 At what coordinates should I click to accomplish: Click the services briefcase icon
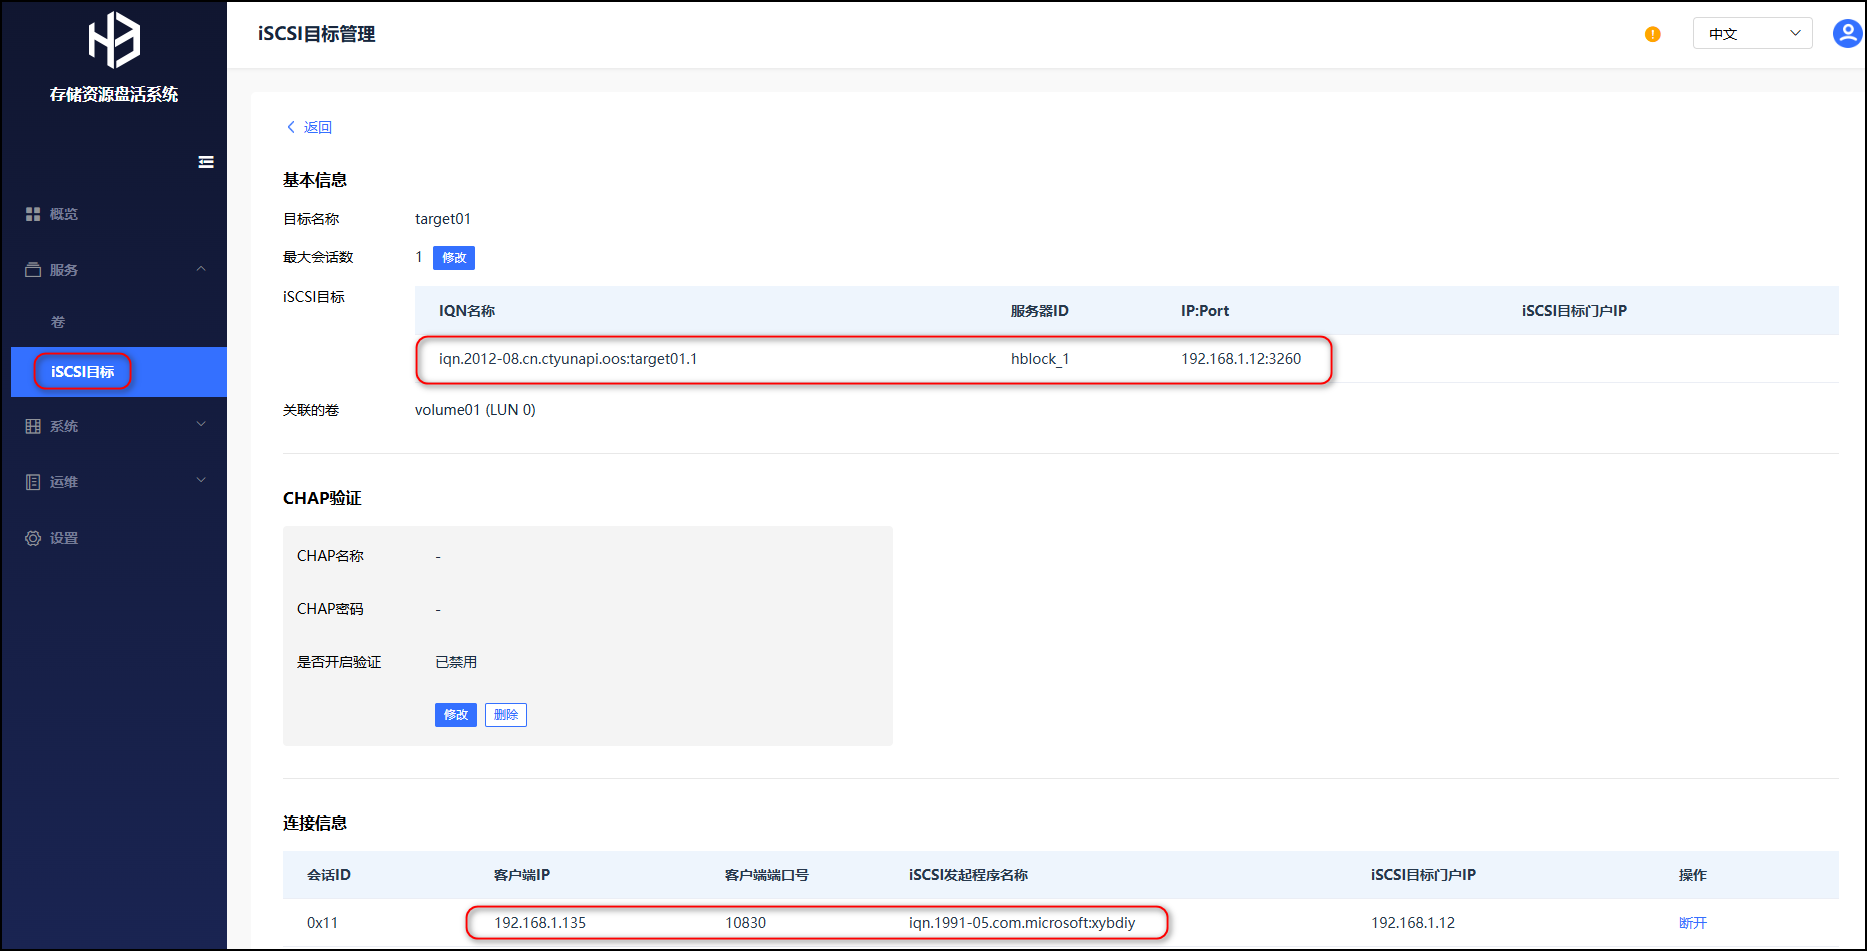click(33, 270)
